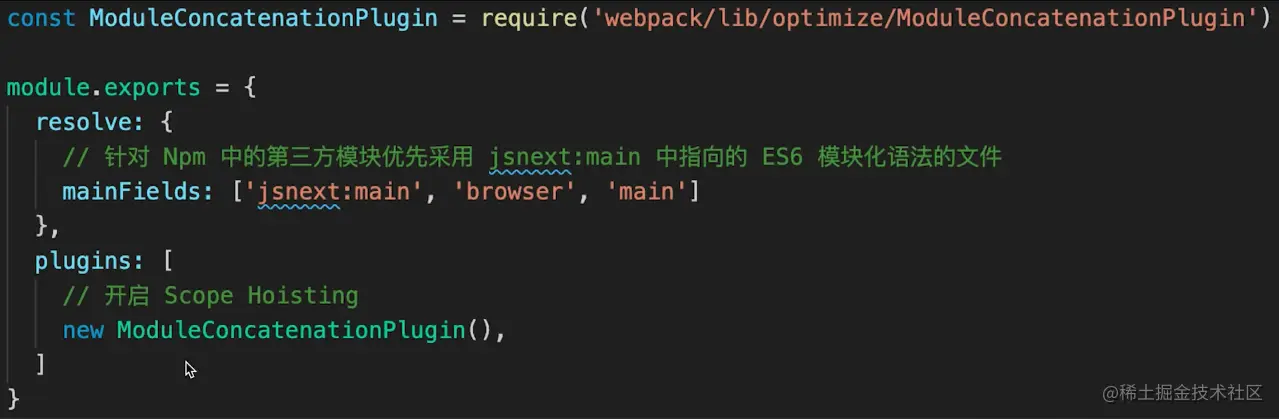Click the closing square bracket of plugins array
The height and width of the screenshot is (419, 1279).
41,365
